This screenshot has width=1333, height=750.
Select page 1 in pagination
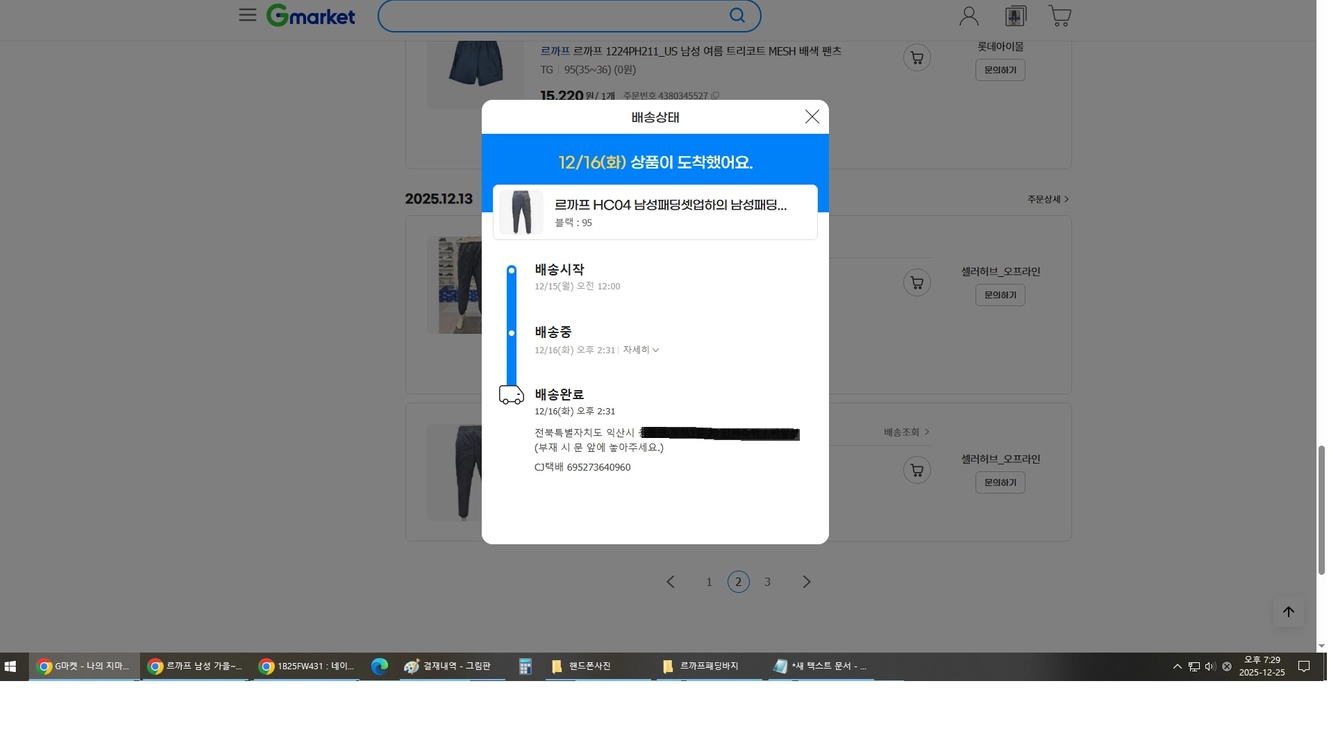(709, 582)
